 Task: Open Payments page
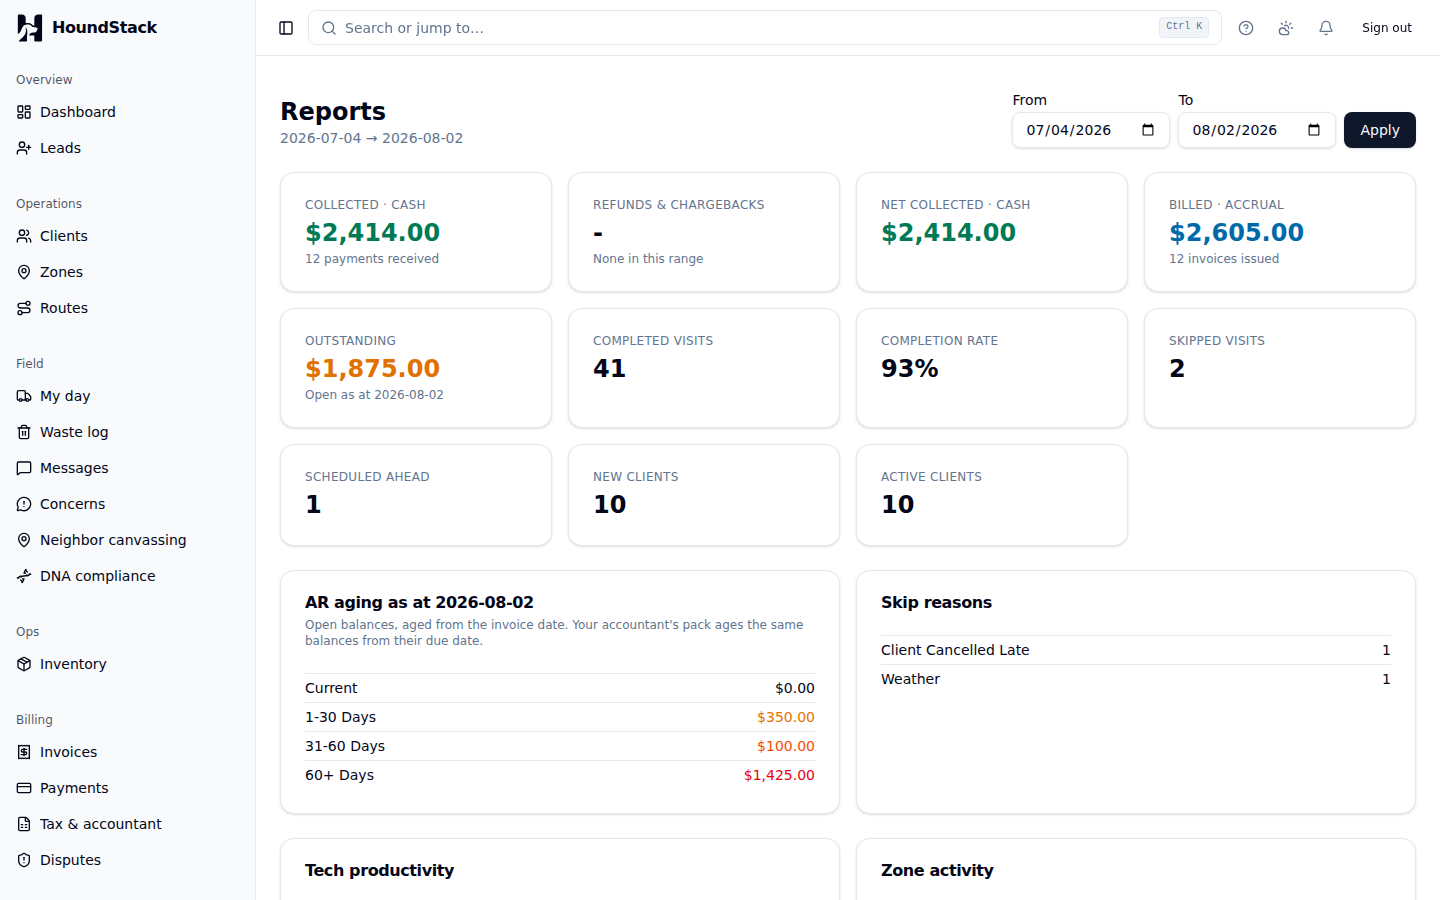pyautogui.click(x=127, y=788)
